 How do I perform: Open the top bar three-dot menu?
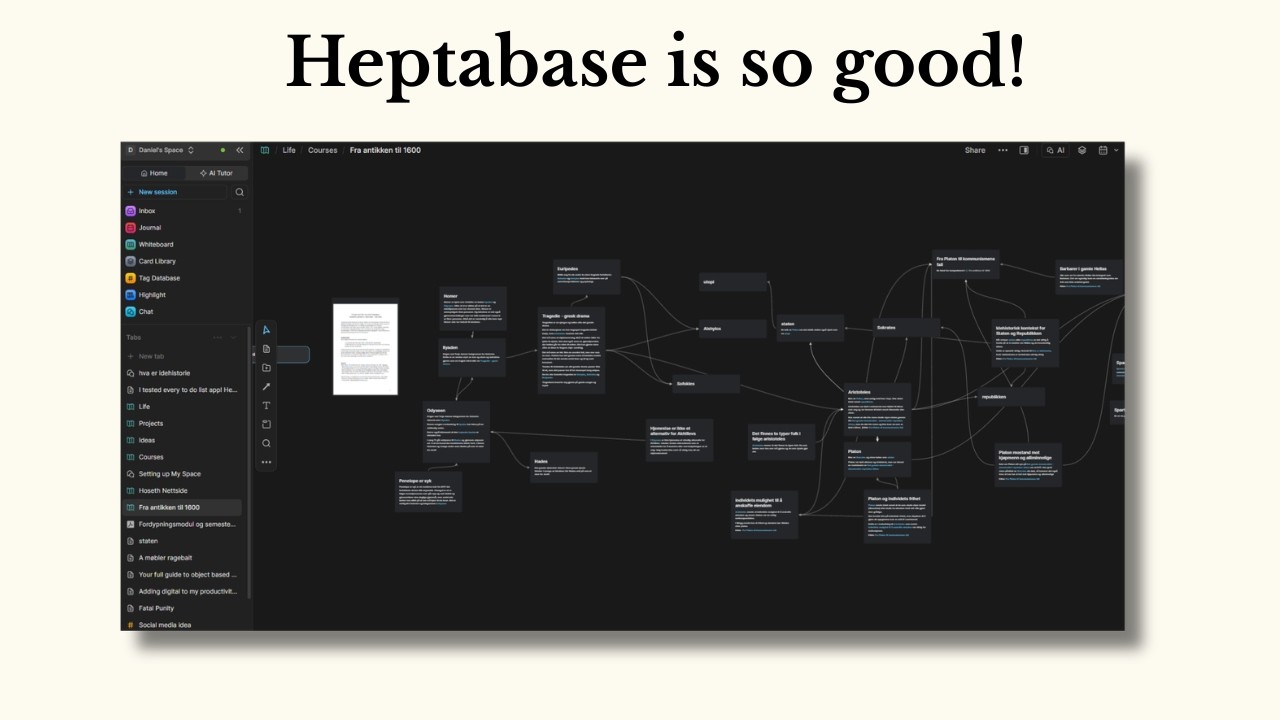click(1003, 150)
